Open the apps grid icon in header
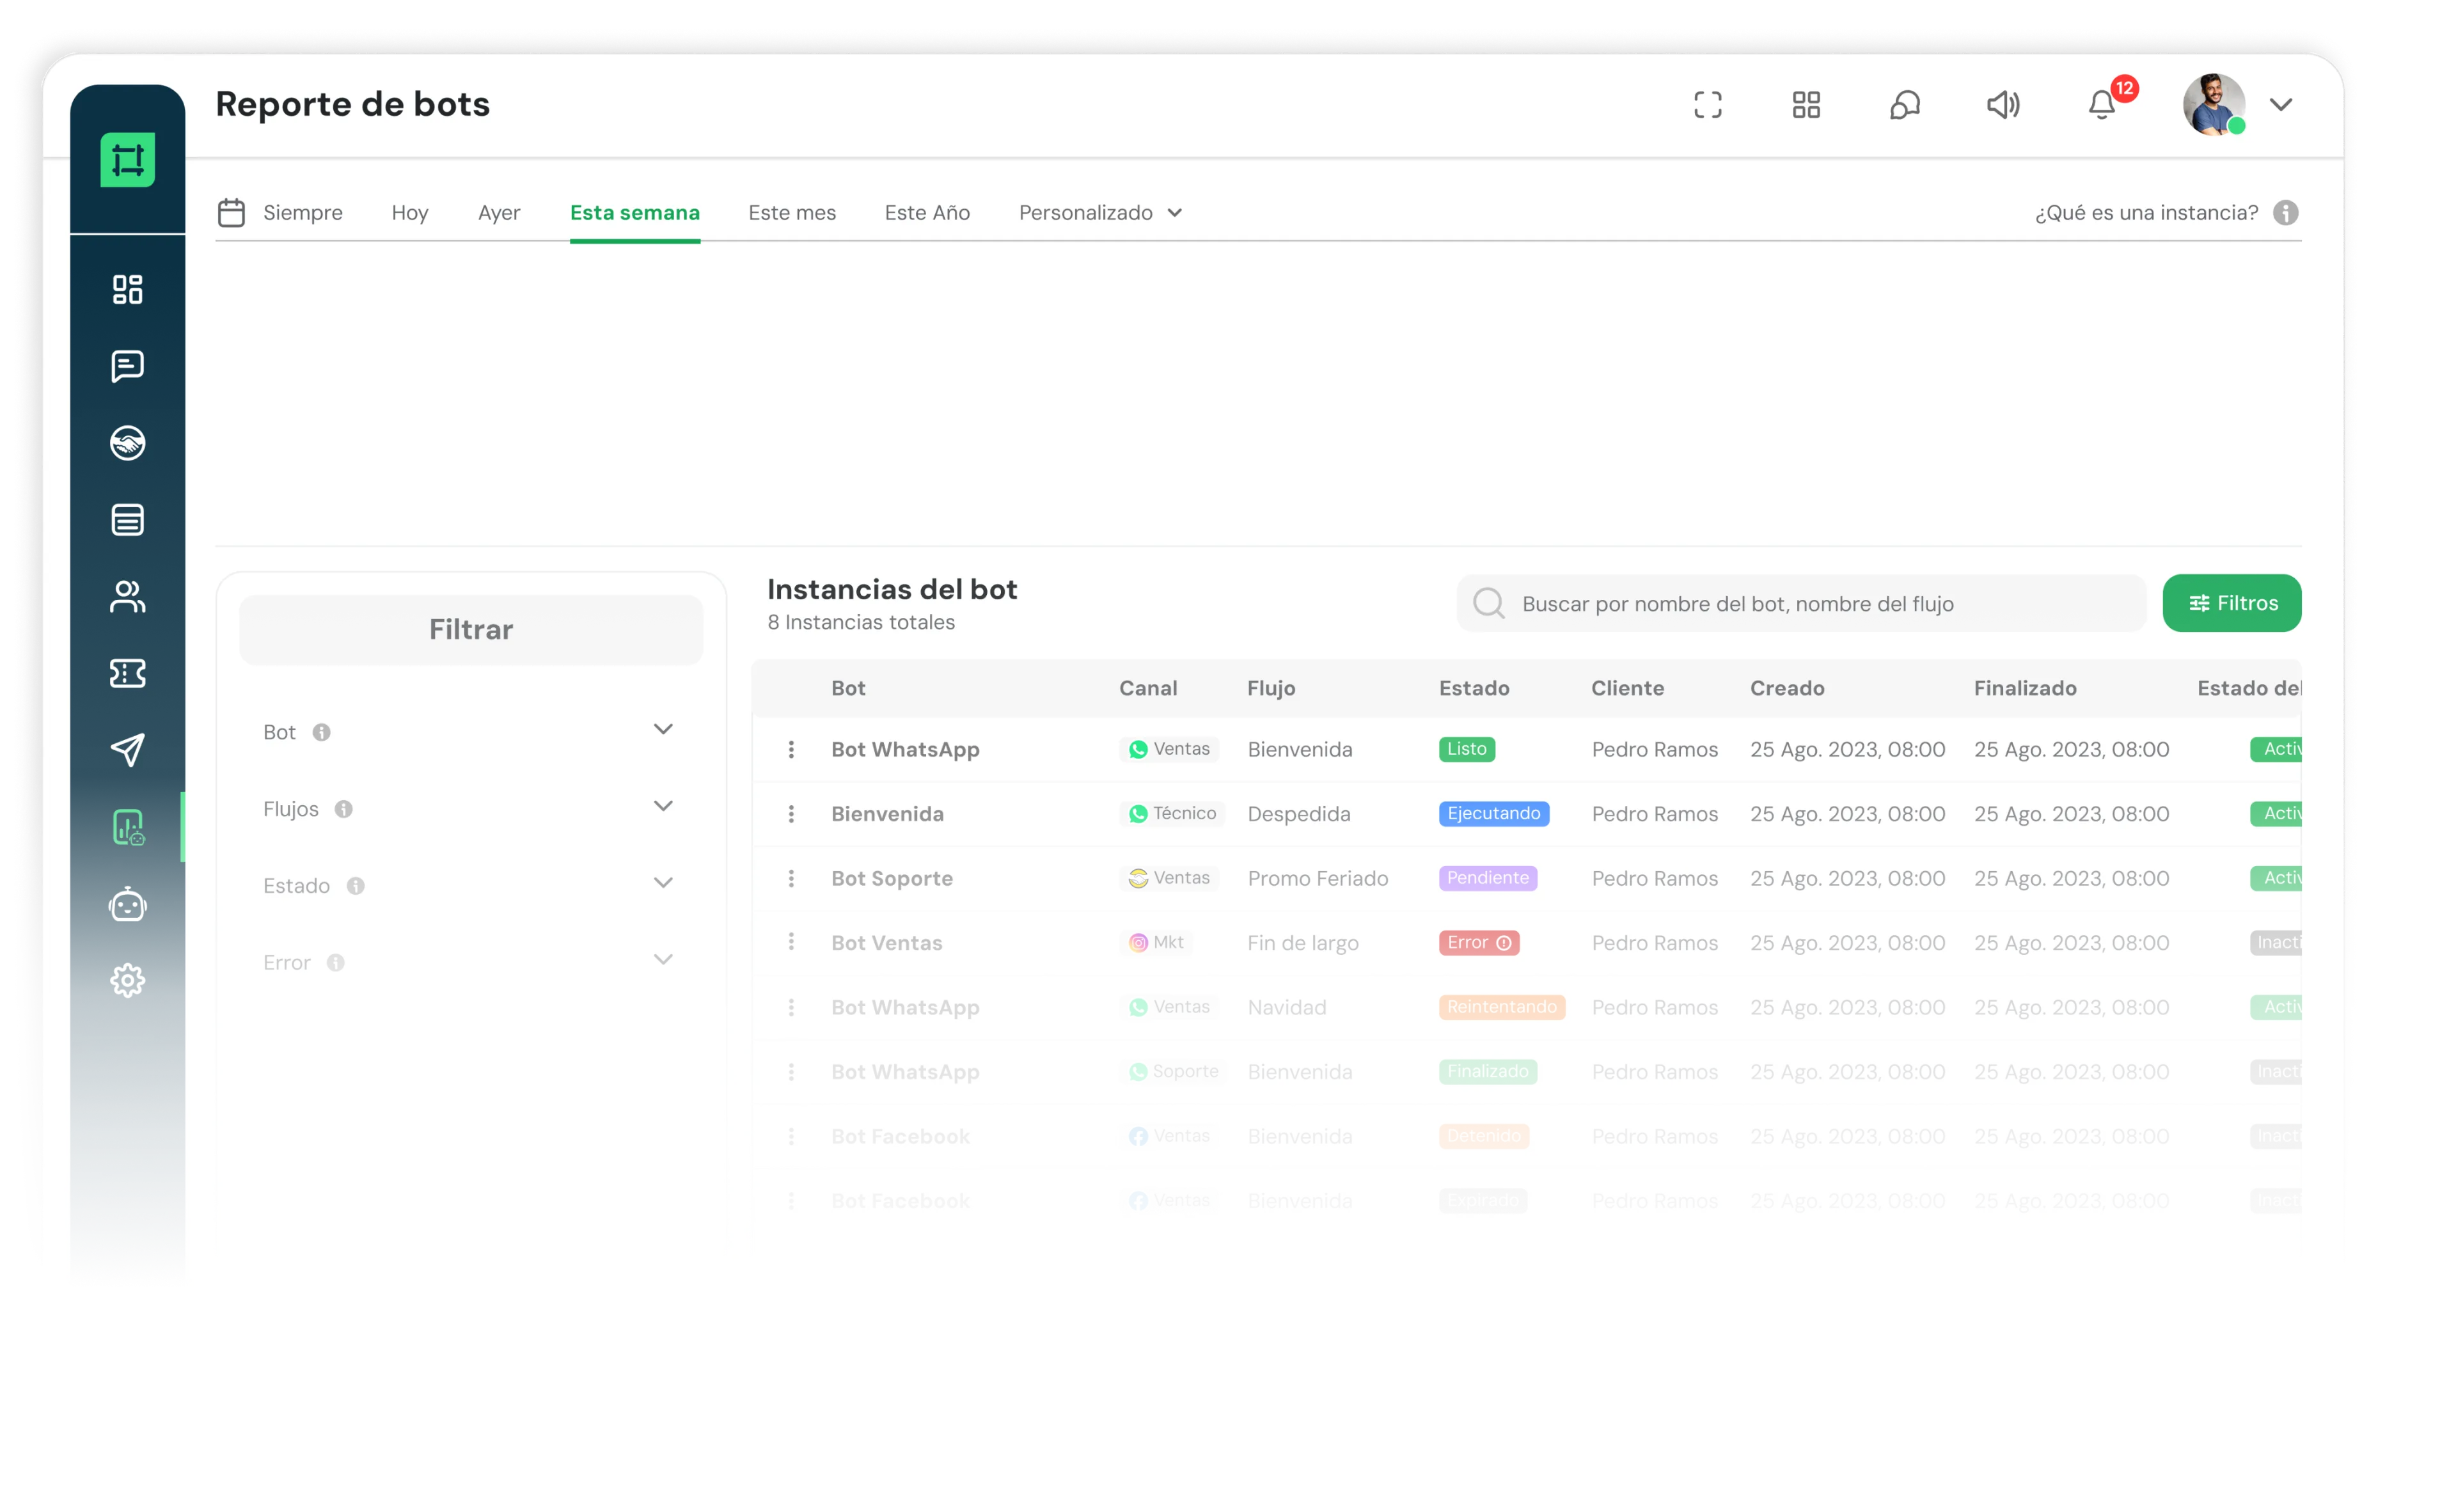This screenshot has height=1512, width=2456. coord(1806,105)
